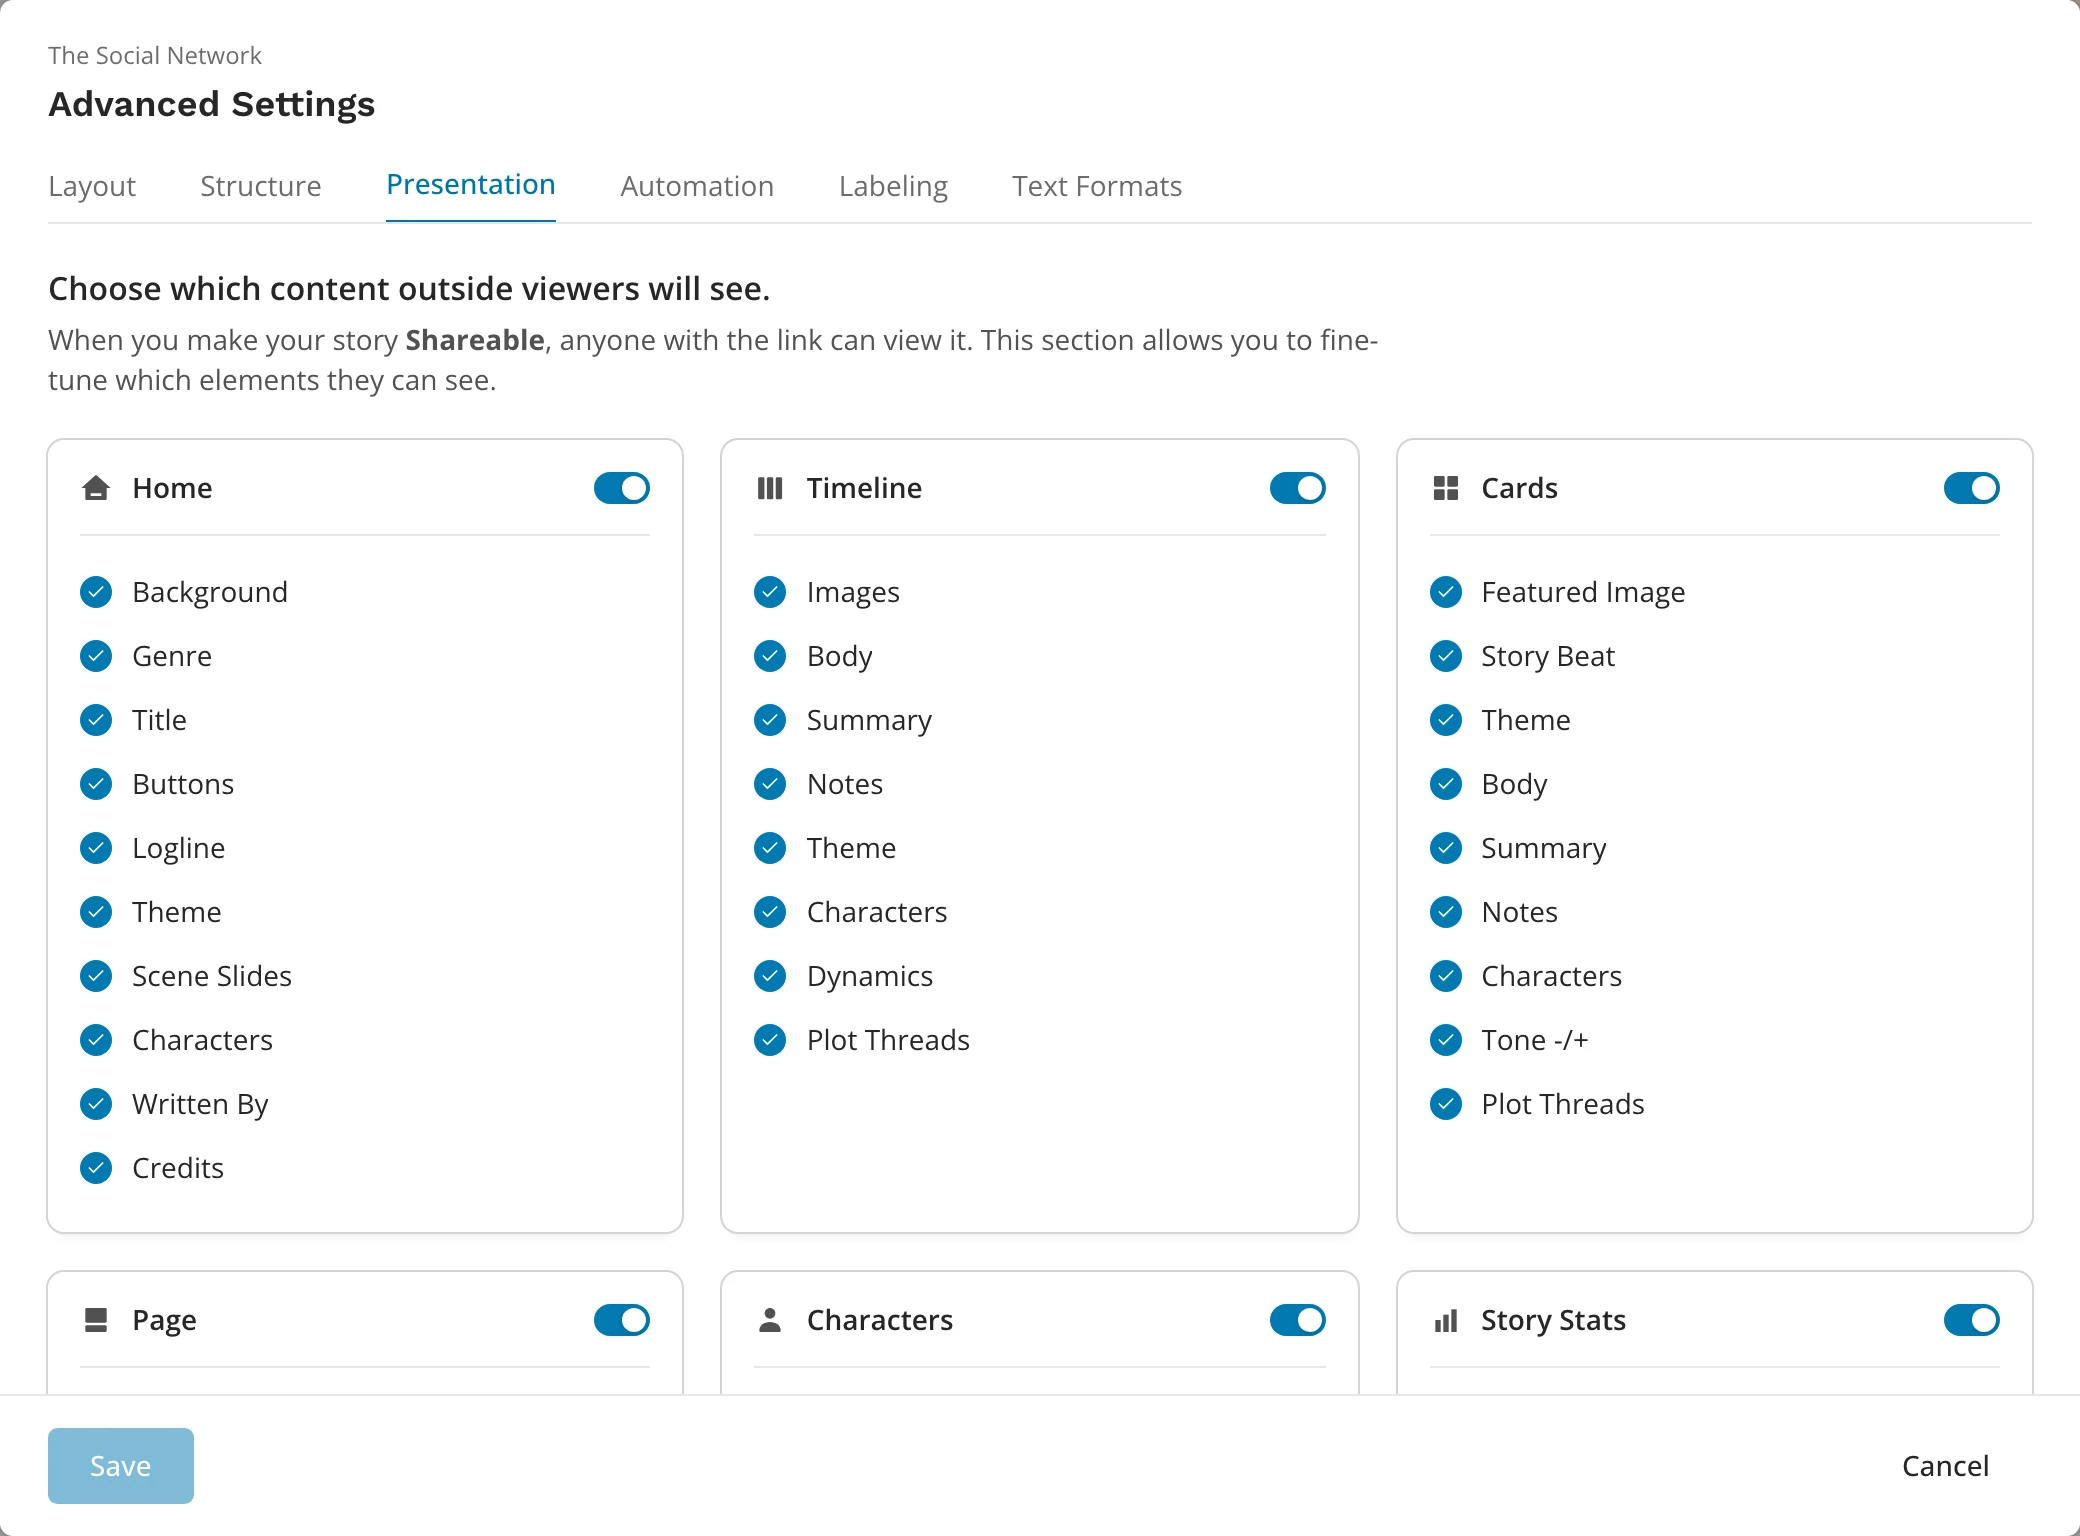Uncheck Genre in the Home card
This screenshot has width=2080, height=1536.
[96, 656]
